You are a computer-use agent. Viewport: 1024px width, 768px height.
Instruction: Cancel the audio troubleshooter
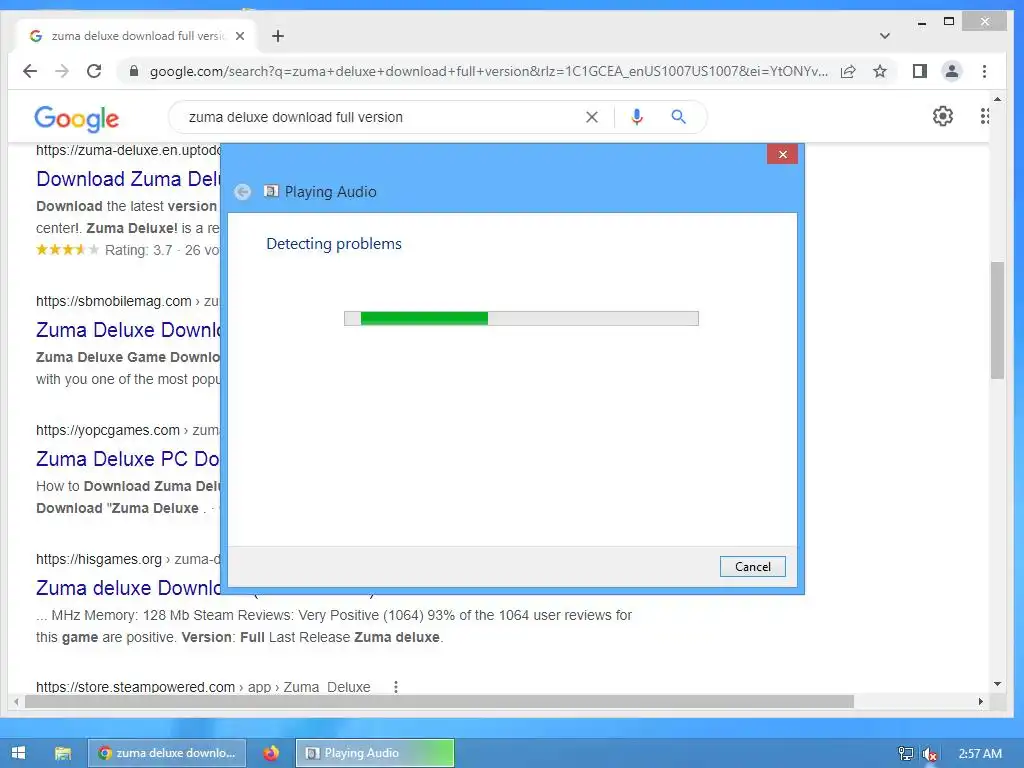coord(752,566)
